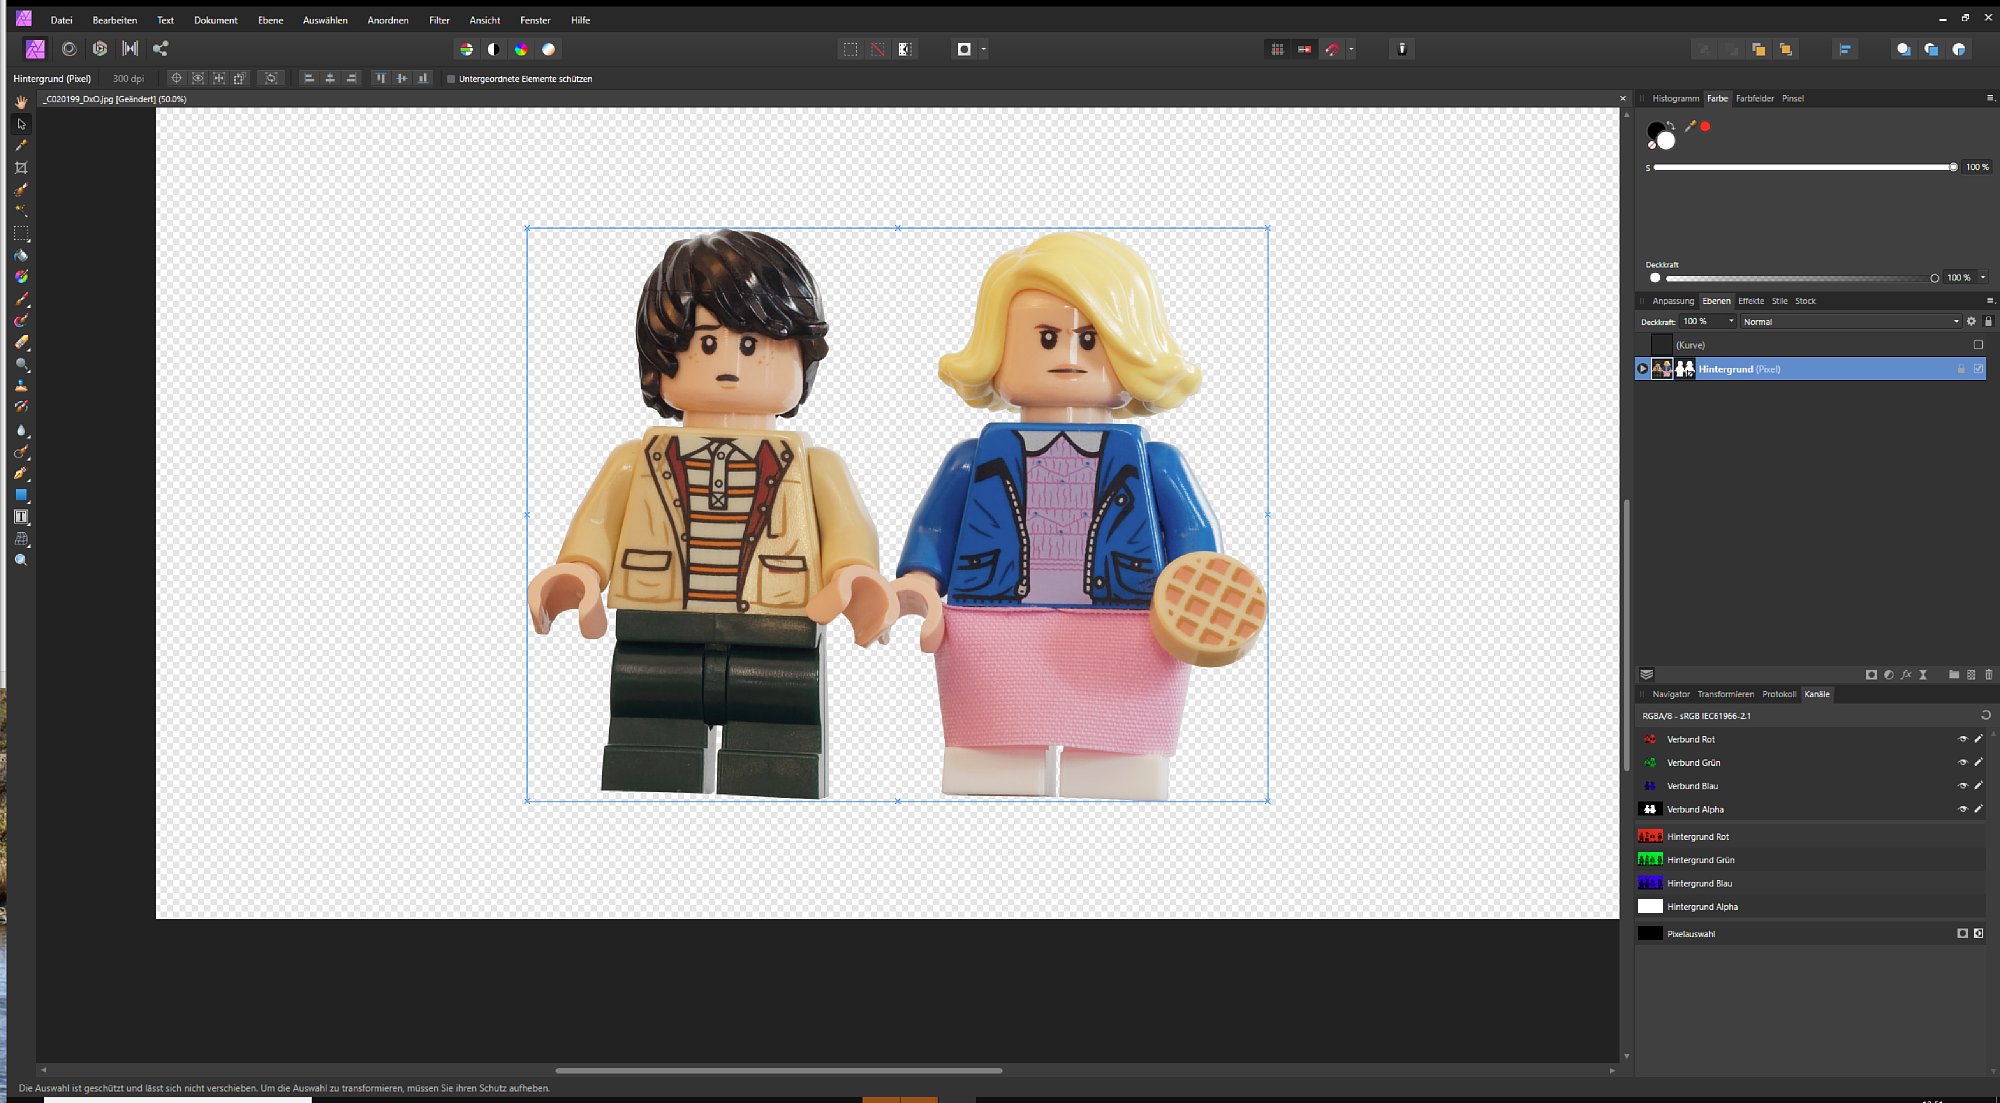Switch to the Effekte tab

point(1750,301)
